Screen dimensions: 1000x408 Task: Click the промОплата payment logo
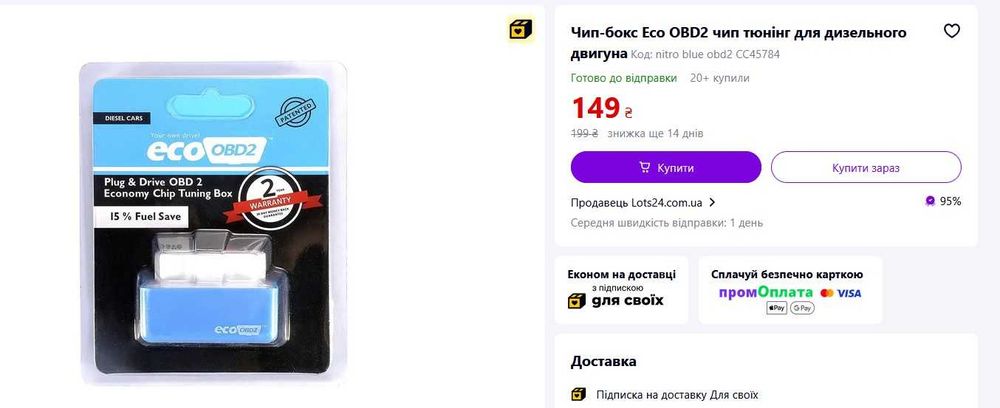tap(766, 293)
